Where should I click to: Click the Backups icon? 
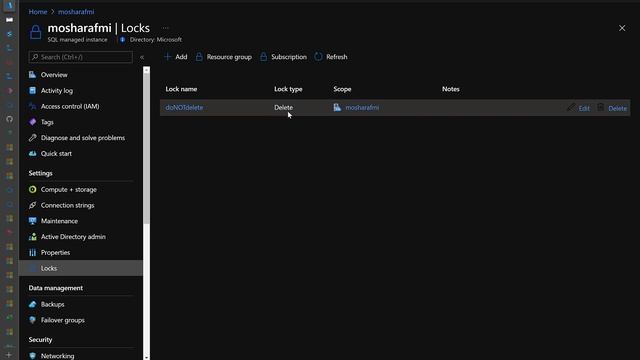(33, 304)
